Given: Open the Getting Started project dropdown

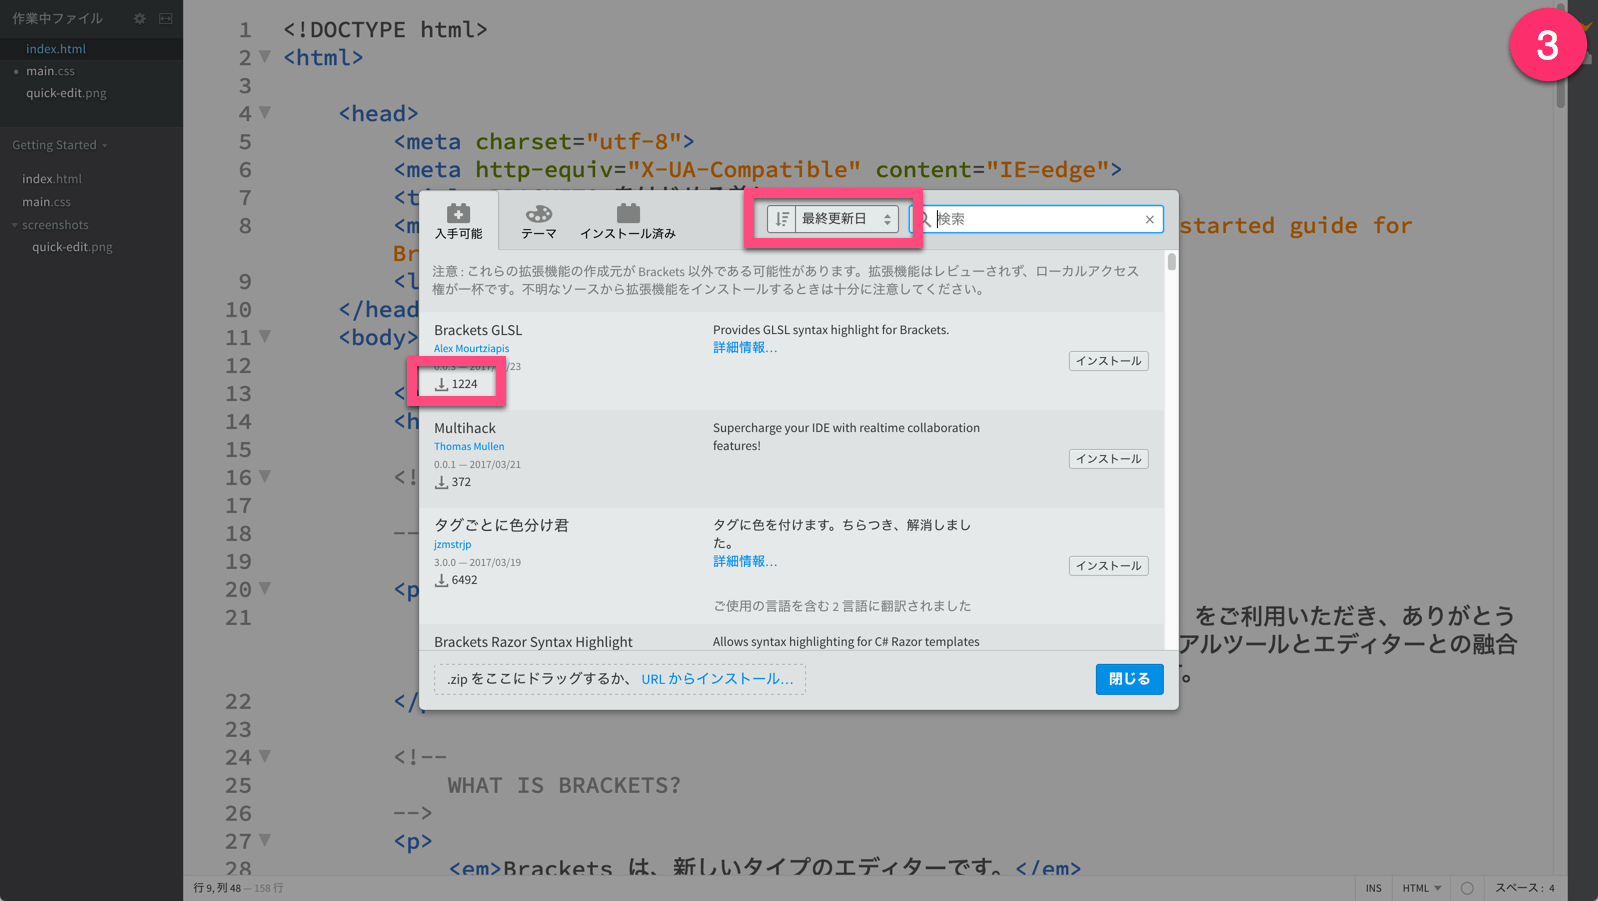Looking at the screenshot, I should click(59, 145).
